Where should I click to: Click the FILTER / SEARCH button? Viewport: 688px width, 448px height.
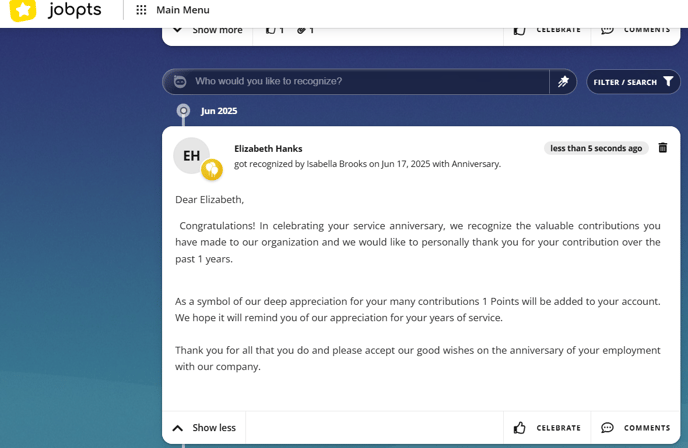coord(633,82)
